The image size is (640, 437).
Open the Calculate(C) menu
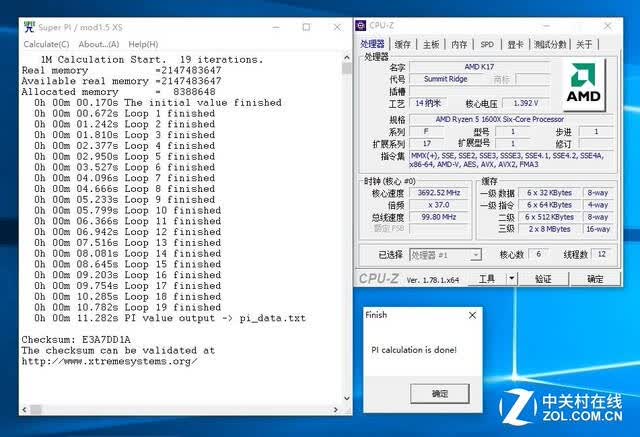pos(46,44)
